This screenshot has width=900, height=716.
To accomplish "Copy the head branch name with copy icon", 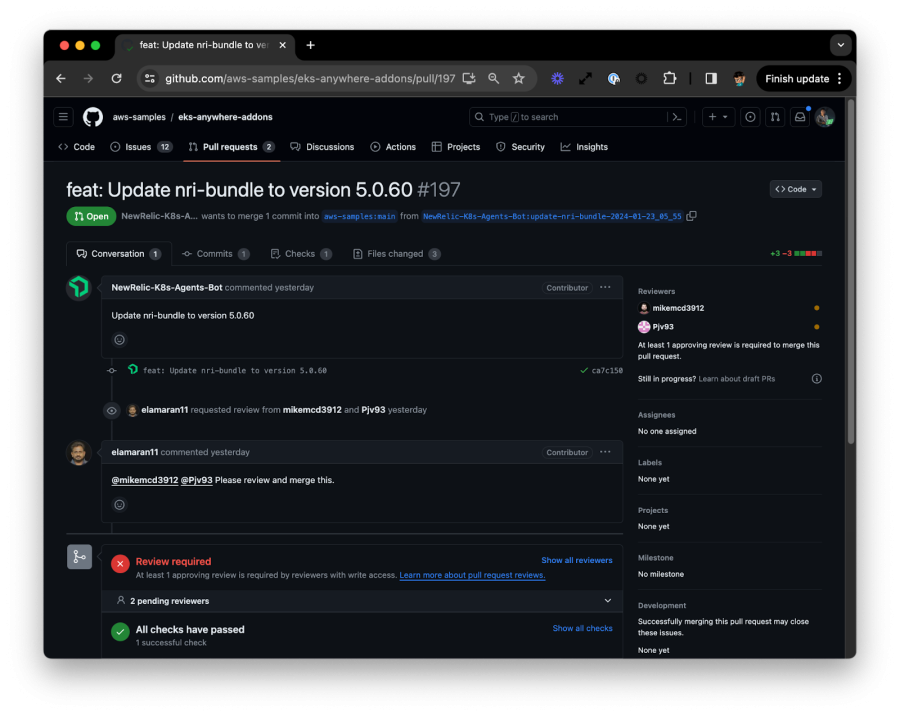I will (x=692, y=216).
